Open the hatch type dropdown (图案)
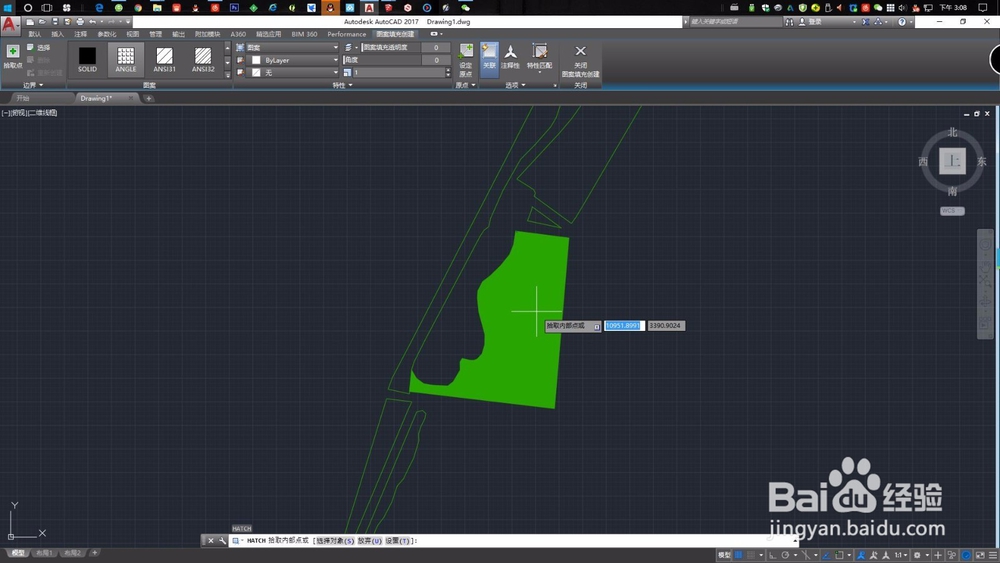Viewport: 1000px width, 563px height. [292, 48]
